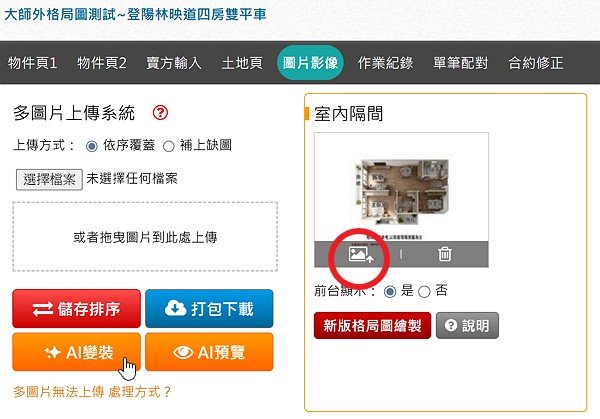The width and height of the screenshot is (600, 419).
Task: Open the 土地頁 tab
Action: pos(242,63)
